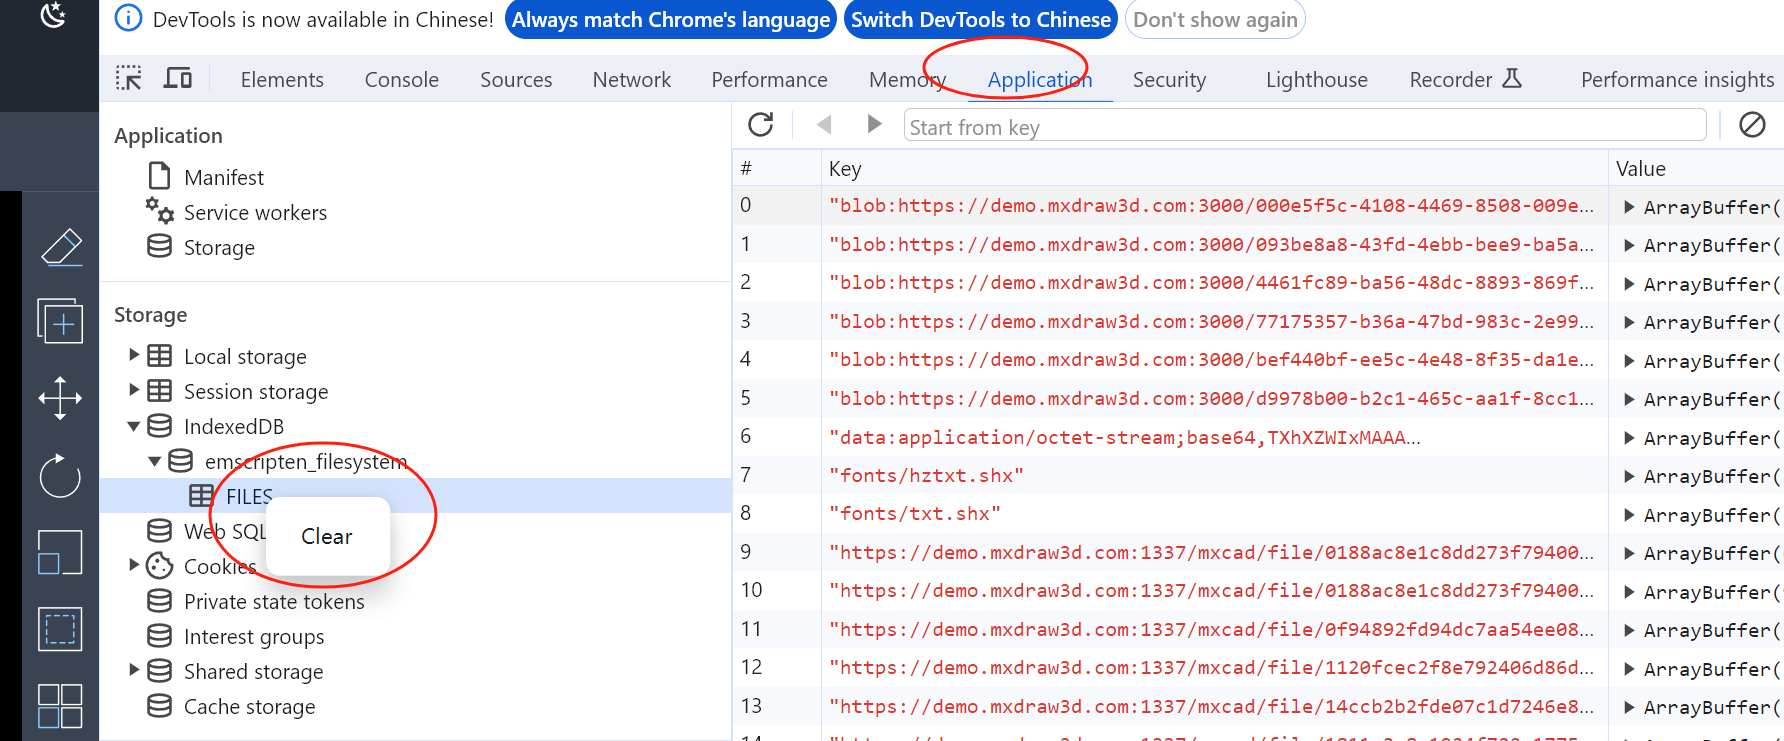Click Switch DevTools to Chinese button
This screenshot has height=741, width=1784.
coord(980,20)
